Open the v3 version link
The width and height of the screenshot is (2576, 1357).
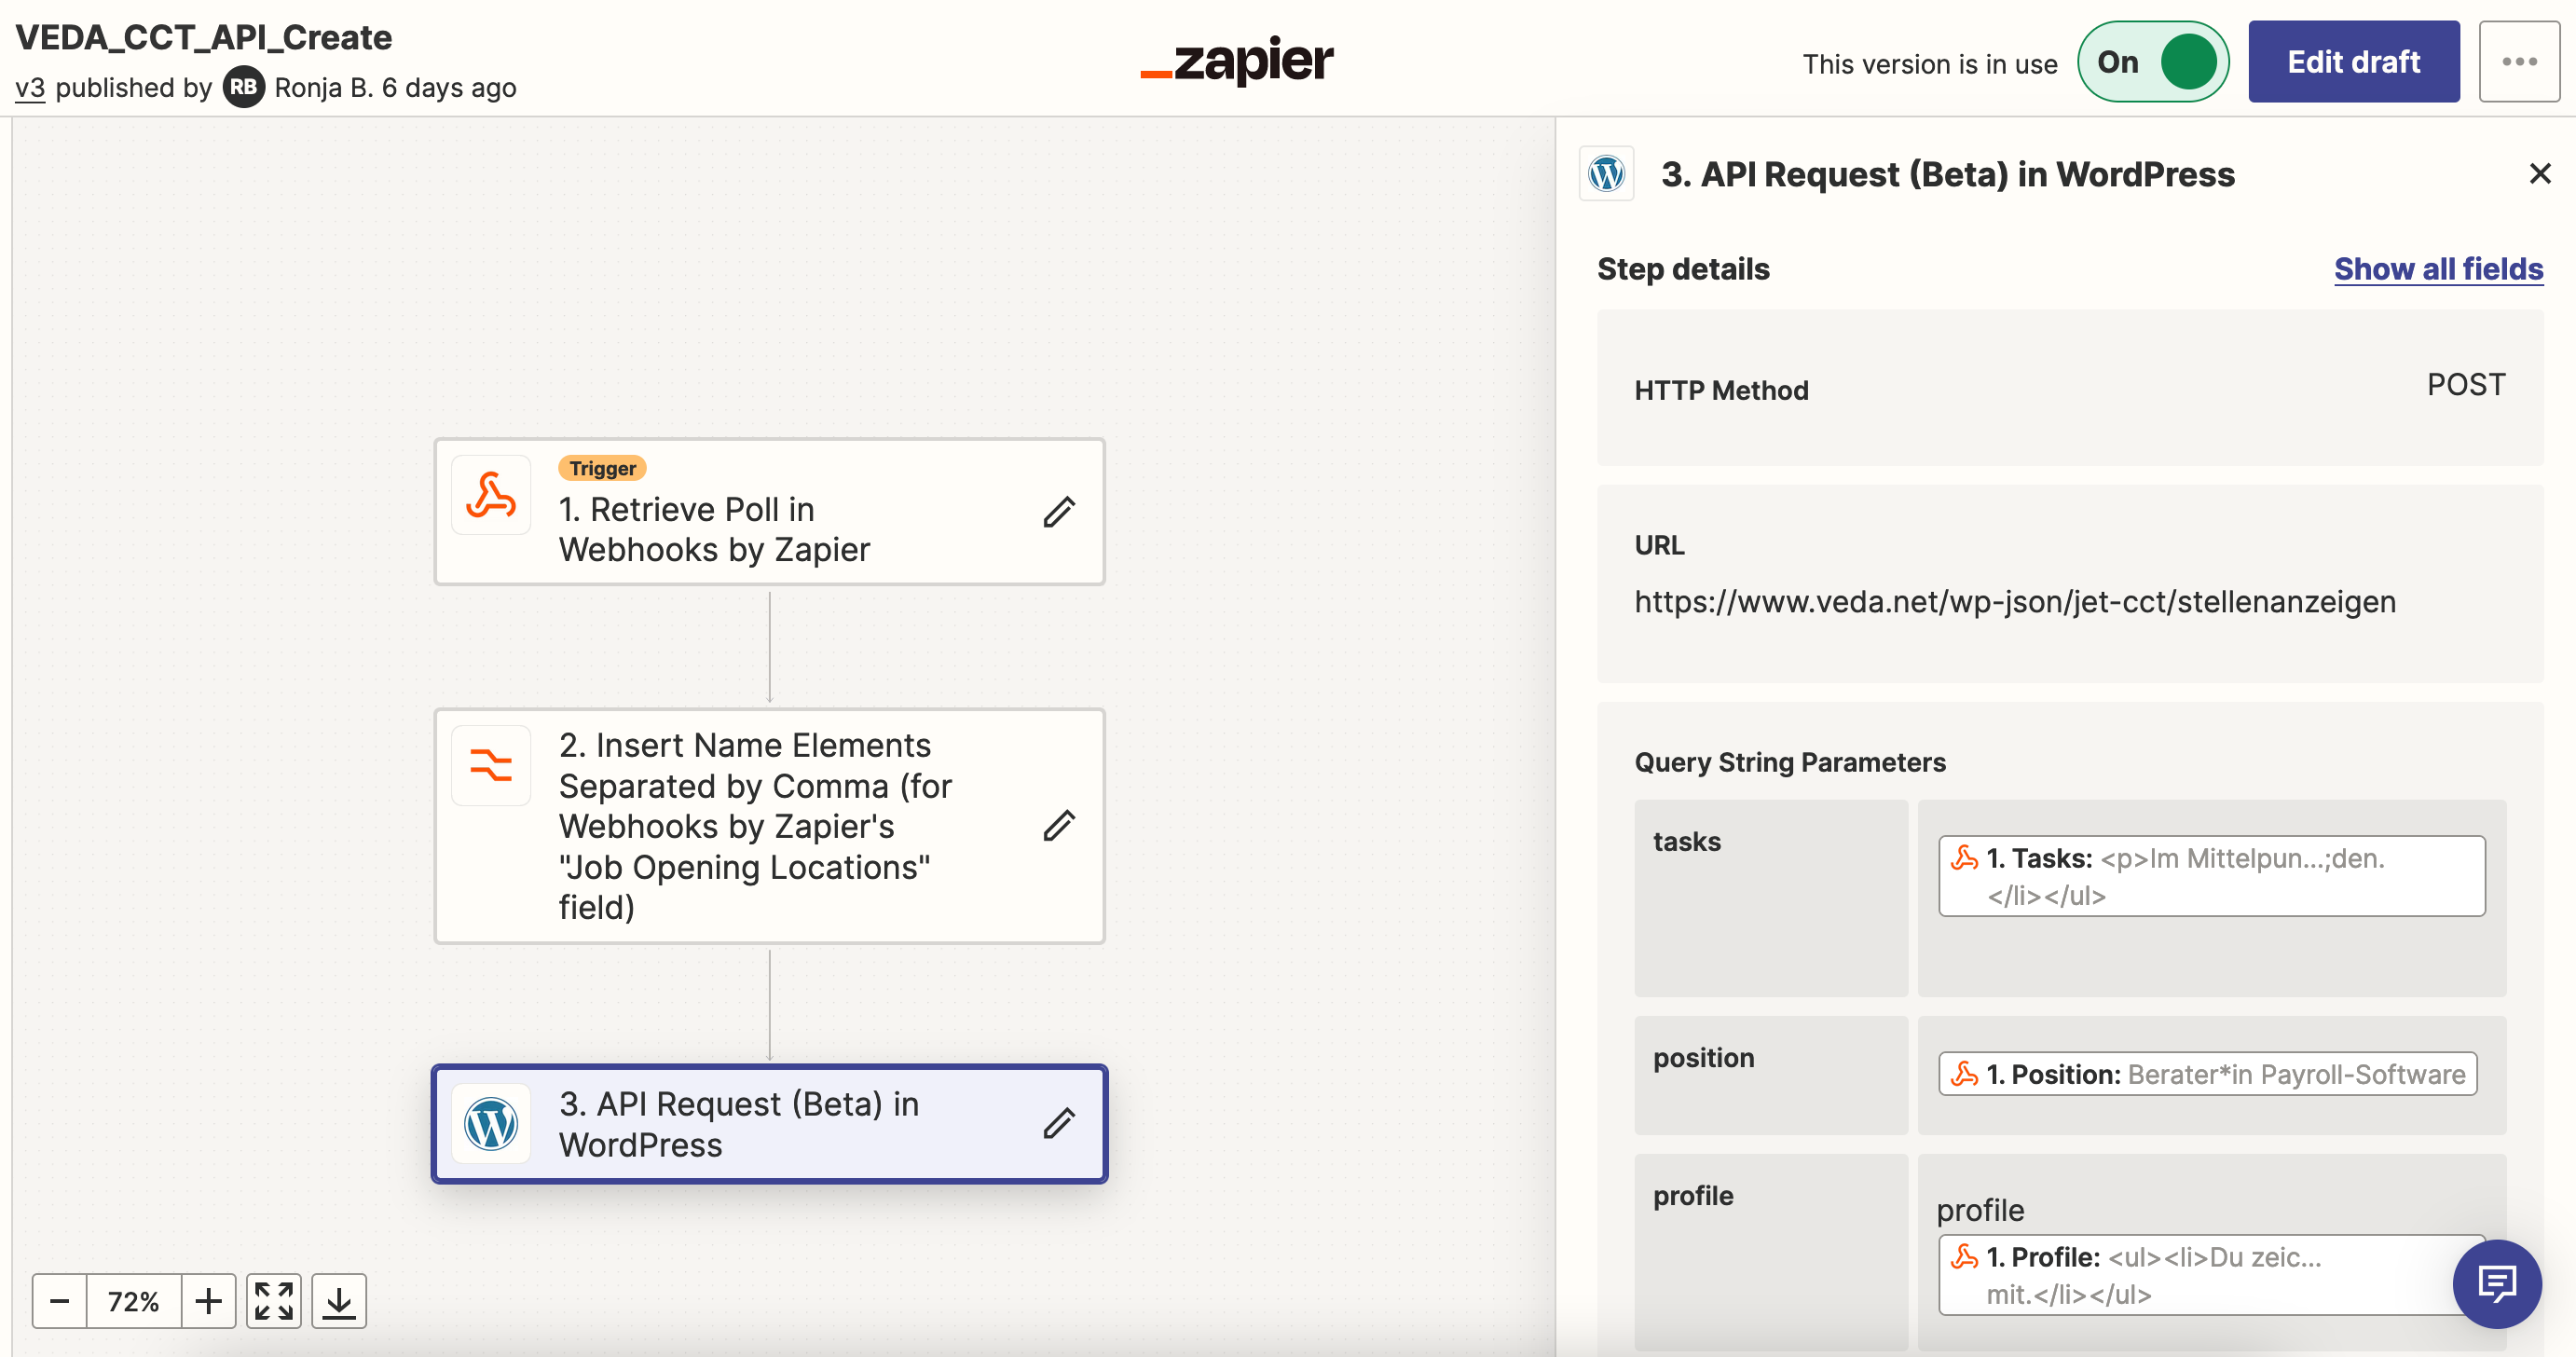click(x=30, y=88)
